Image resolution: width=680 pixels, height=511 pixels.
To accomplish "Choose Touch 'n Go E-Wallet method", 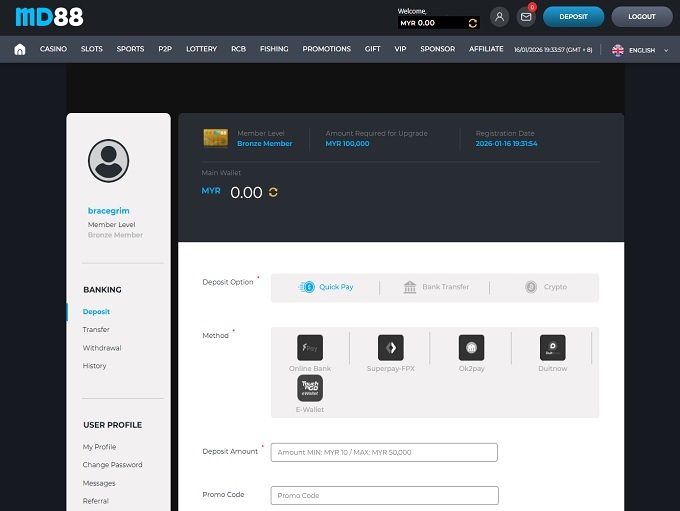I will [x=310, y=389].
